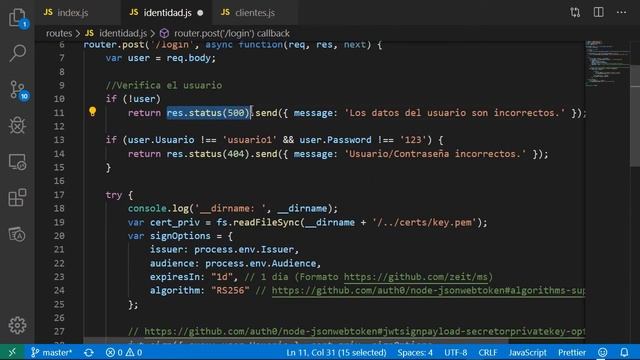Click 'usuario1' string on line 13

pos(249,140)
